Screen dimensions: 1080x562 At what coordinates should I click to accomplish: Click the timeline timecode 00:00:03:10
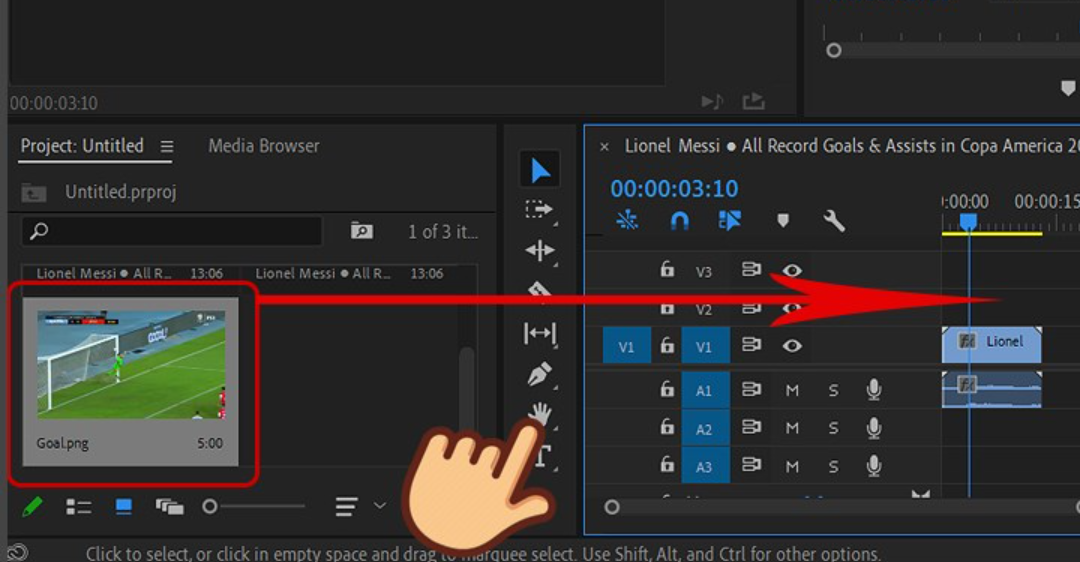coord(674,188)
